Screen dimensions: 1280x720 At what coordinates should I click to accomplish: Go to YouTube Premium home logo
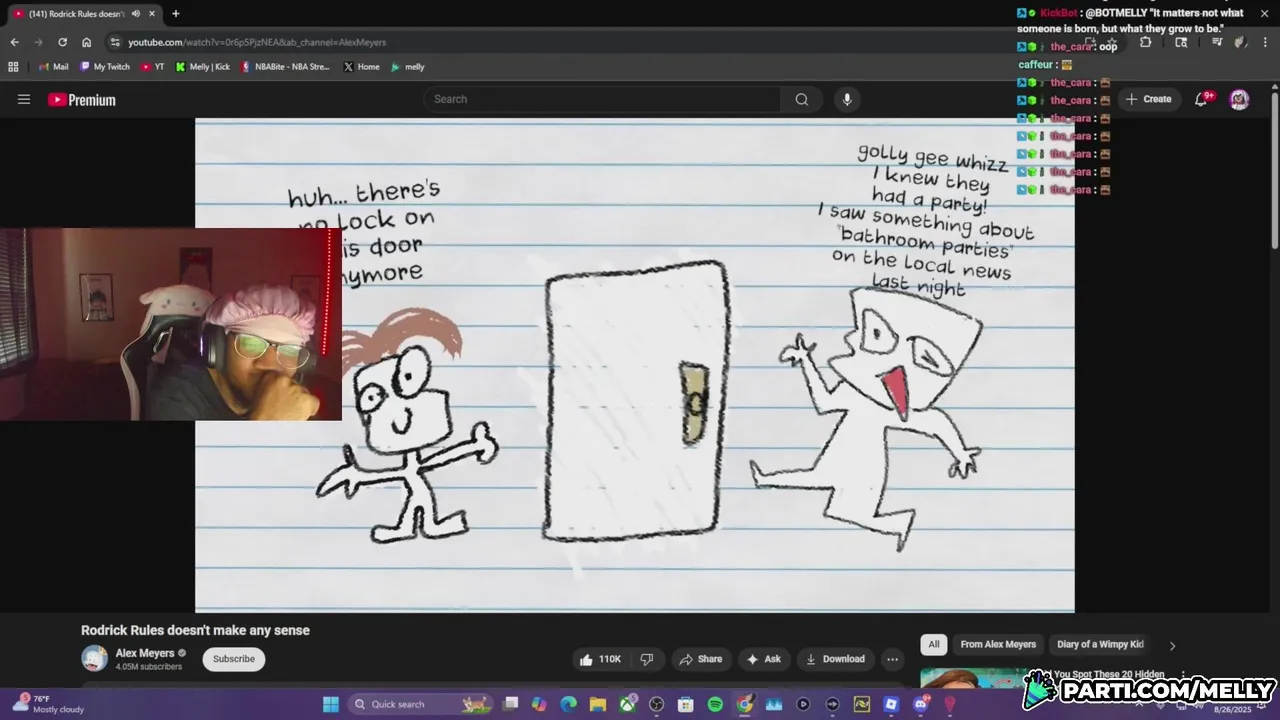82,100
